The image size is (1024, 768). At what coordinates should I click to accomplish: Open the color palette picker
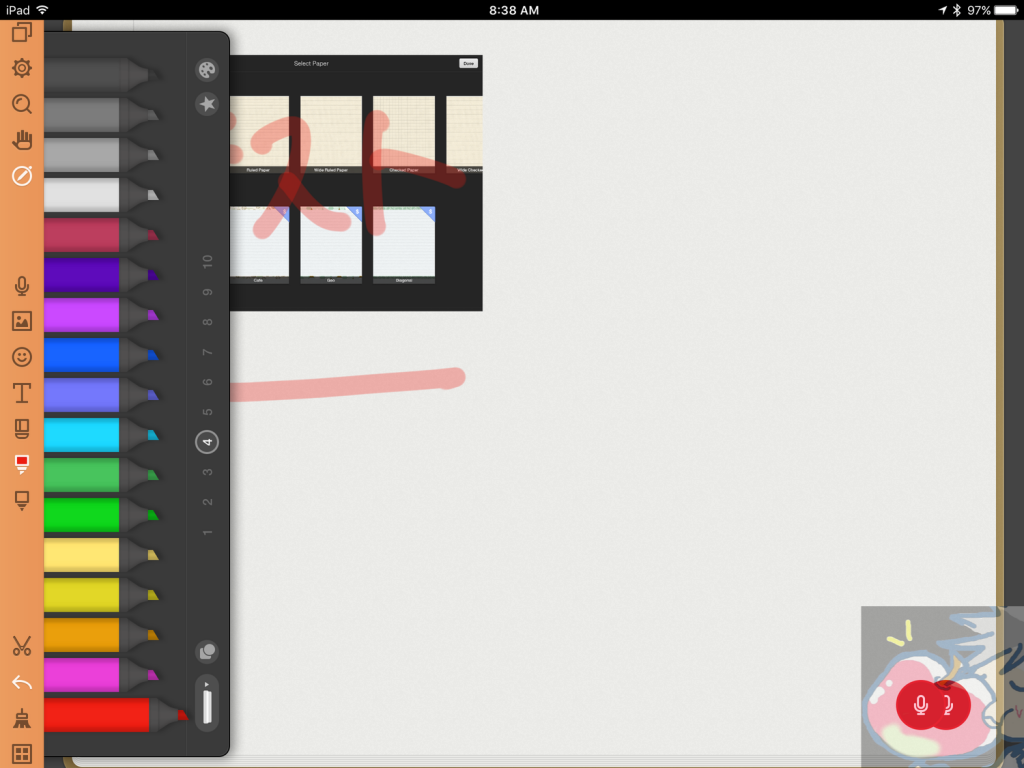(x=206, y=70)
